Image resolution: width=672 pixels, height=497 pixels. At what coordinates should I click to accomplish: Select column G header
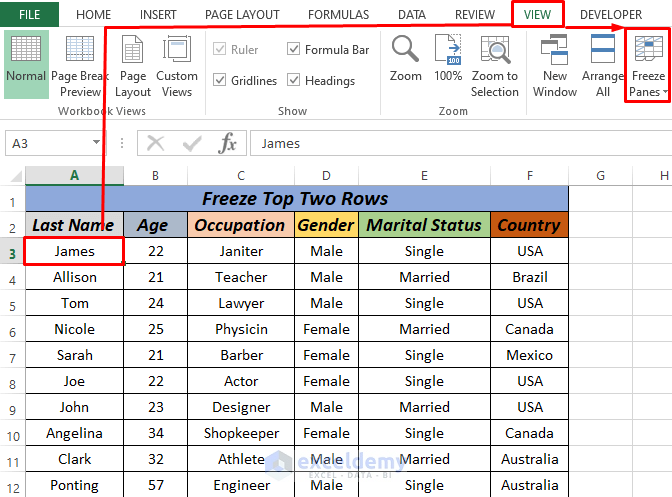[600, 176]
